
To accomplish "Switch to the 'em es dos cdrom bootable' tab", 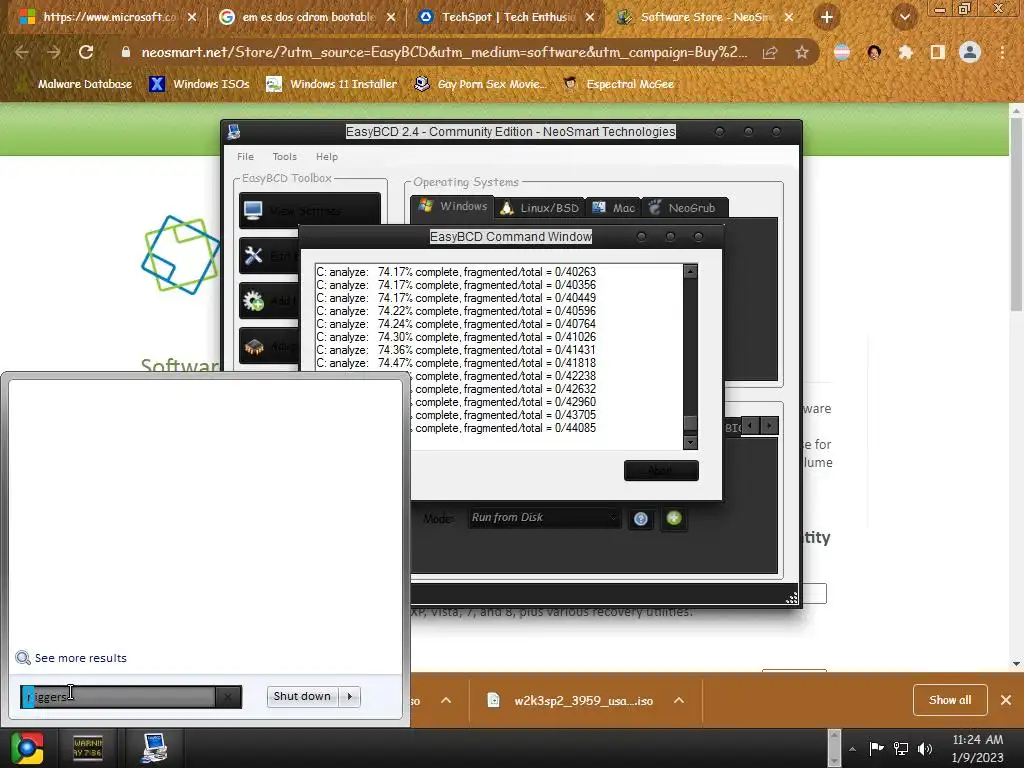I will (308, 17).
